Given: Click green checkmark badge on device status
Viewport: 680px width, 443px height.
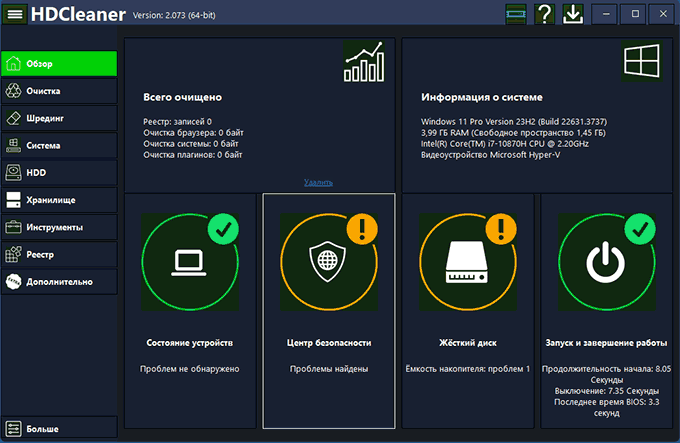Looking at the screenshot, I should click(x=223, y=229).
